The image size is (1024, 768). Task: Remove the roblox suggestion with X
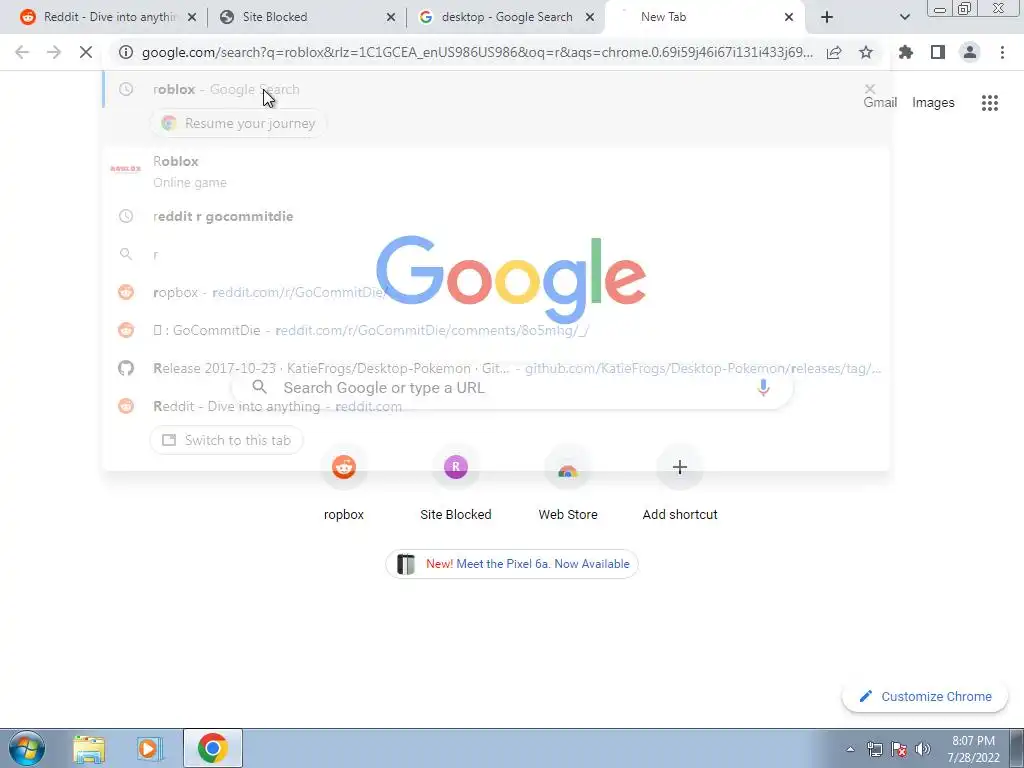click(x=870, y=88)
